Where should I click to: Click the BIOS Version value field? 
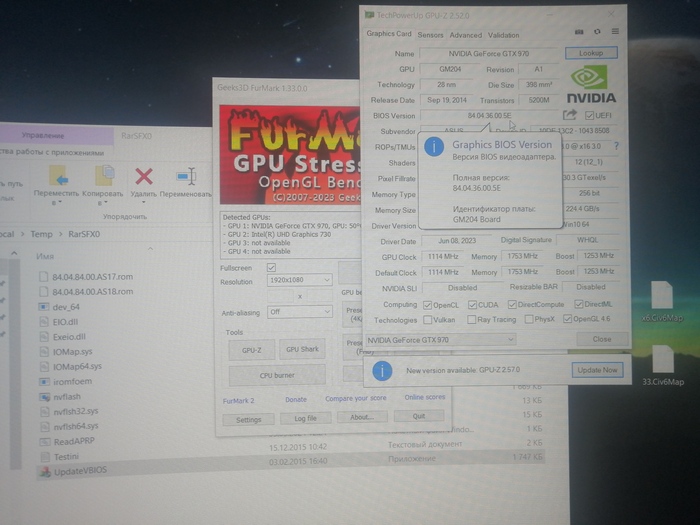pos(489,115)
